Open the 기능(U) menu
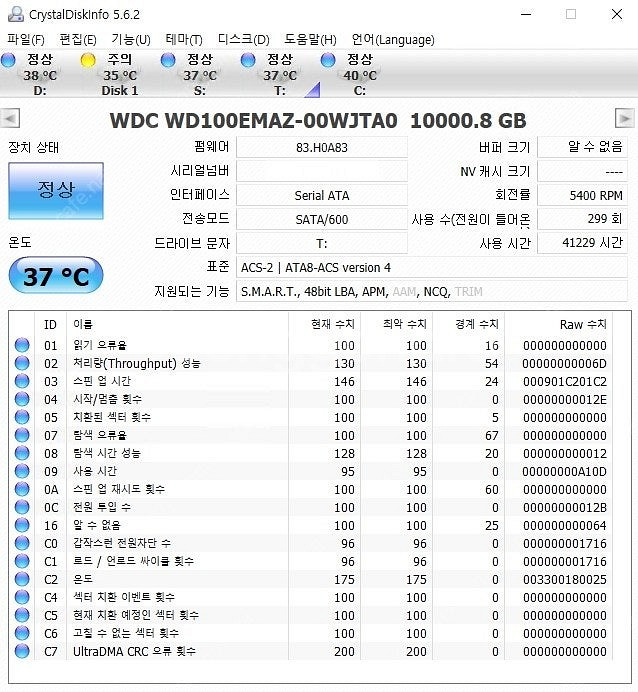Viewport: 638px width, 692px height. pos(131,40)
